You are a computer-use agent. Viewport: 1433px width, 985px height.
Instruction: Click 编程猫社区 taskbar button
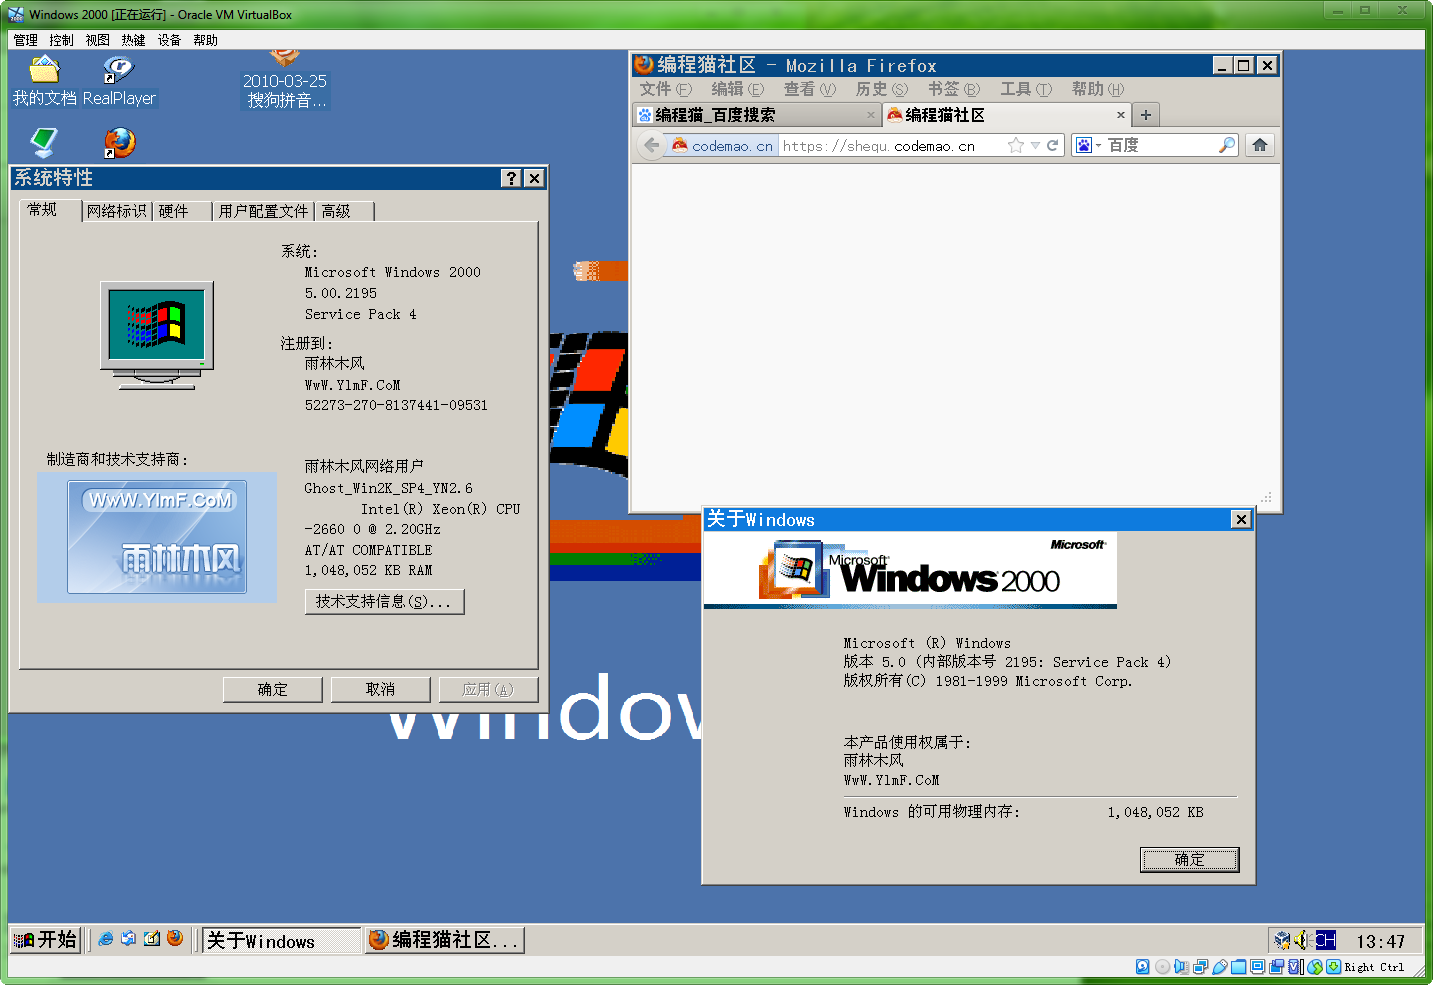point(445,940)
